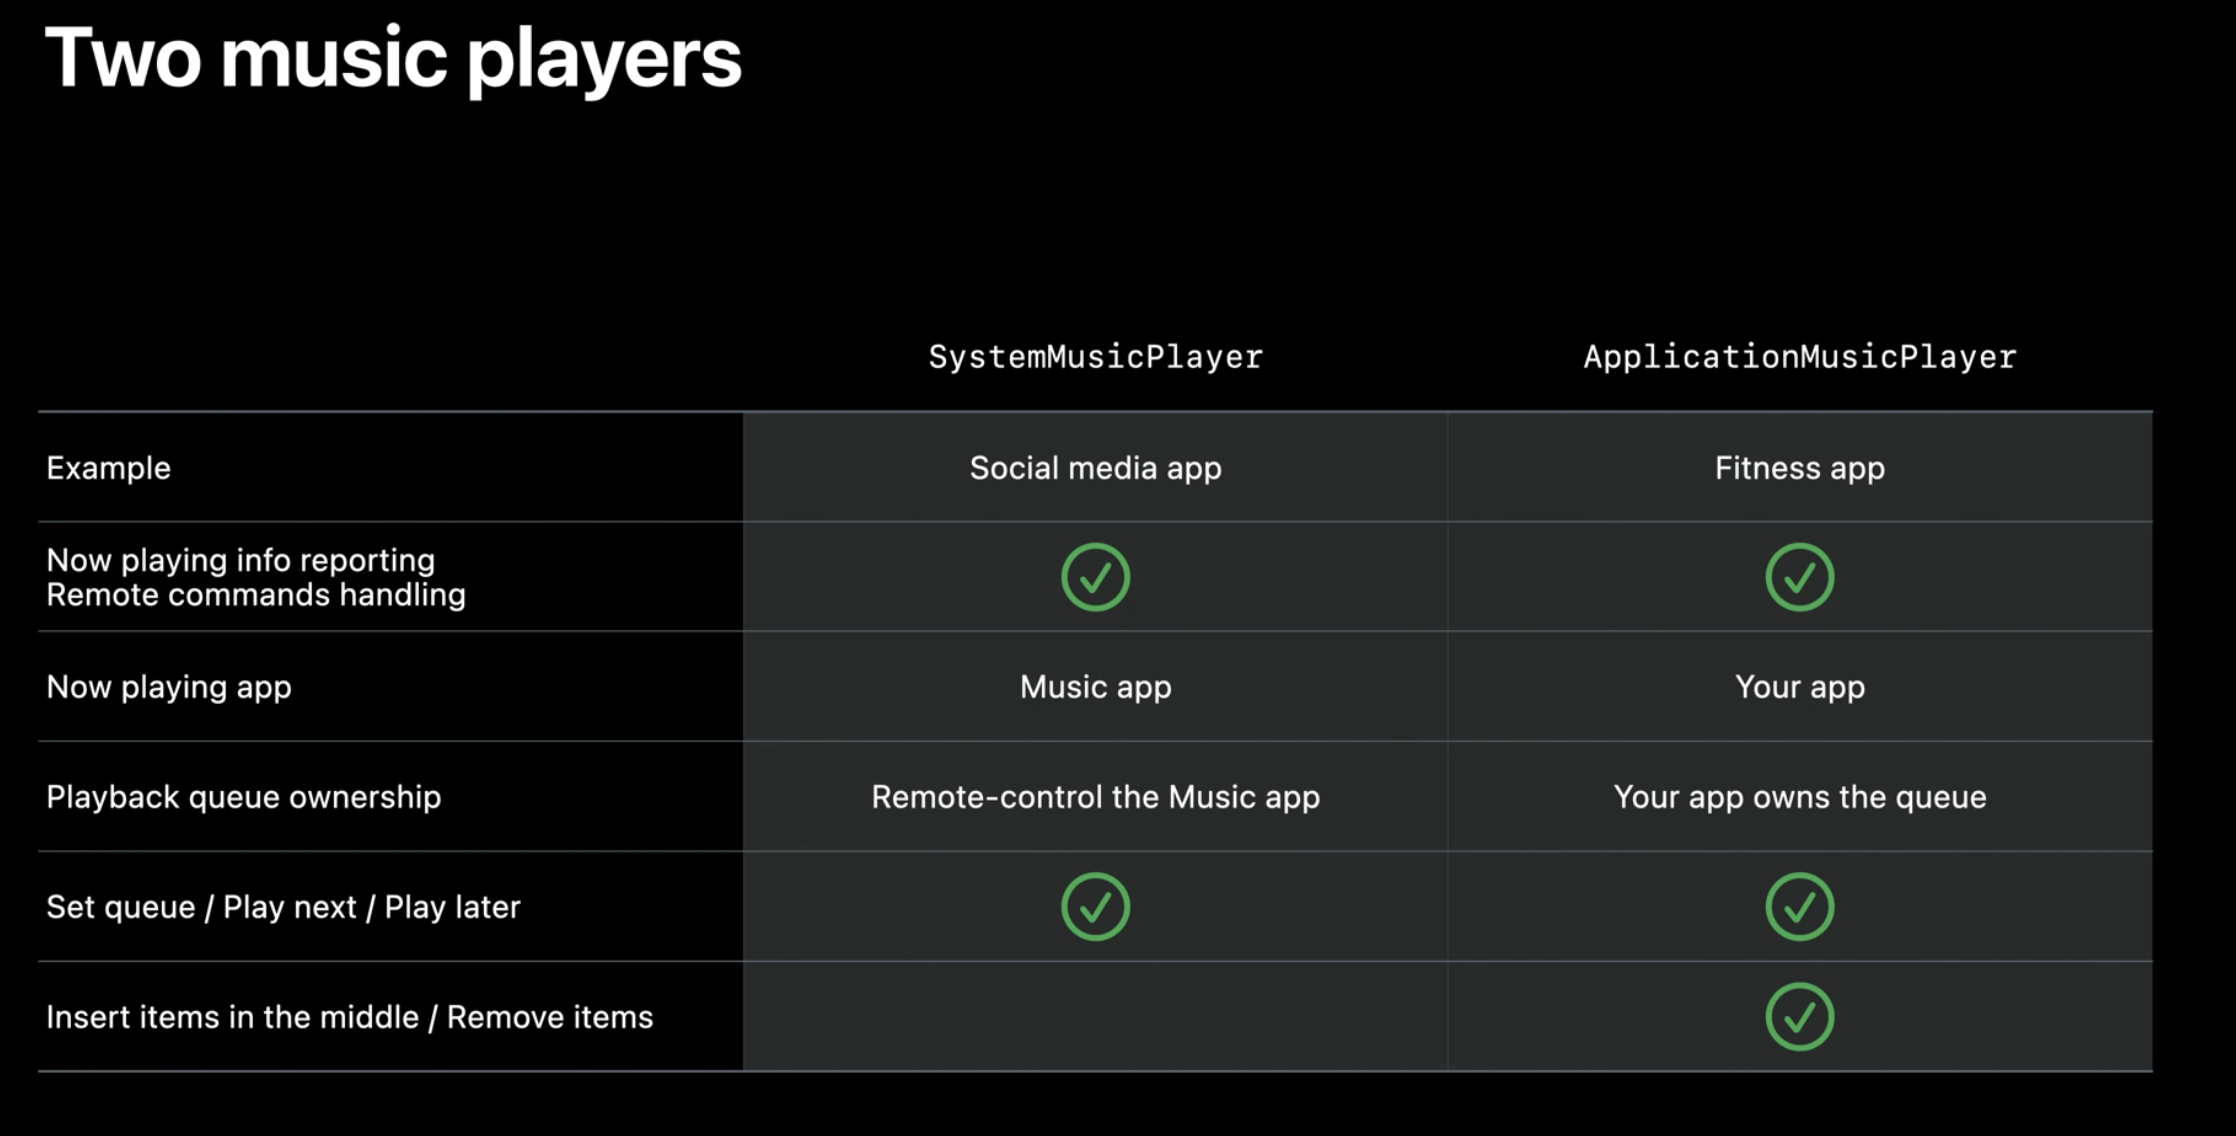Click the Social media app cell
Screen dimensions: 2236x1136
tap(1095, 468)
